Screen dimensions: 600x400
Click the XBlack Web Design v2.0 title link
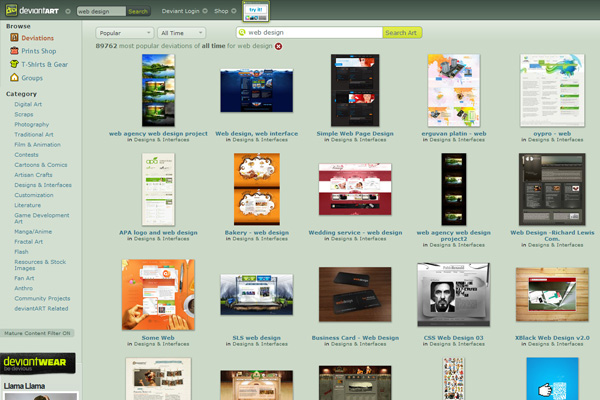pyautogui.click(x=552, y=338)
